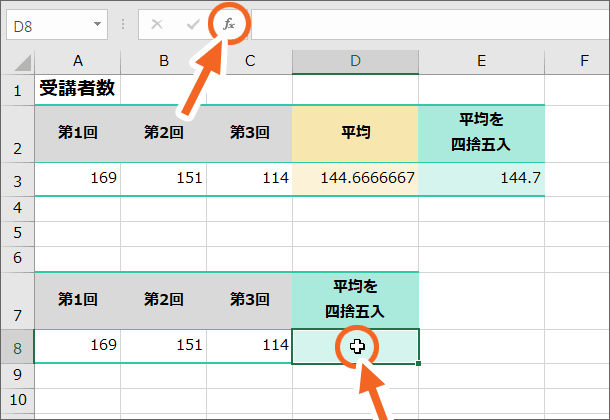Select cell with 151 in row 8
This screenshot has height=420, width=610.
164,346
